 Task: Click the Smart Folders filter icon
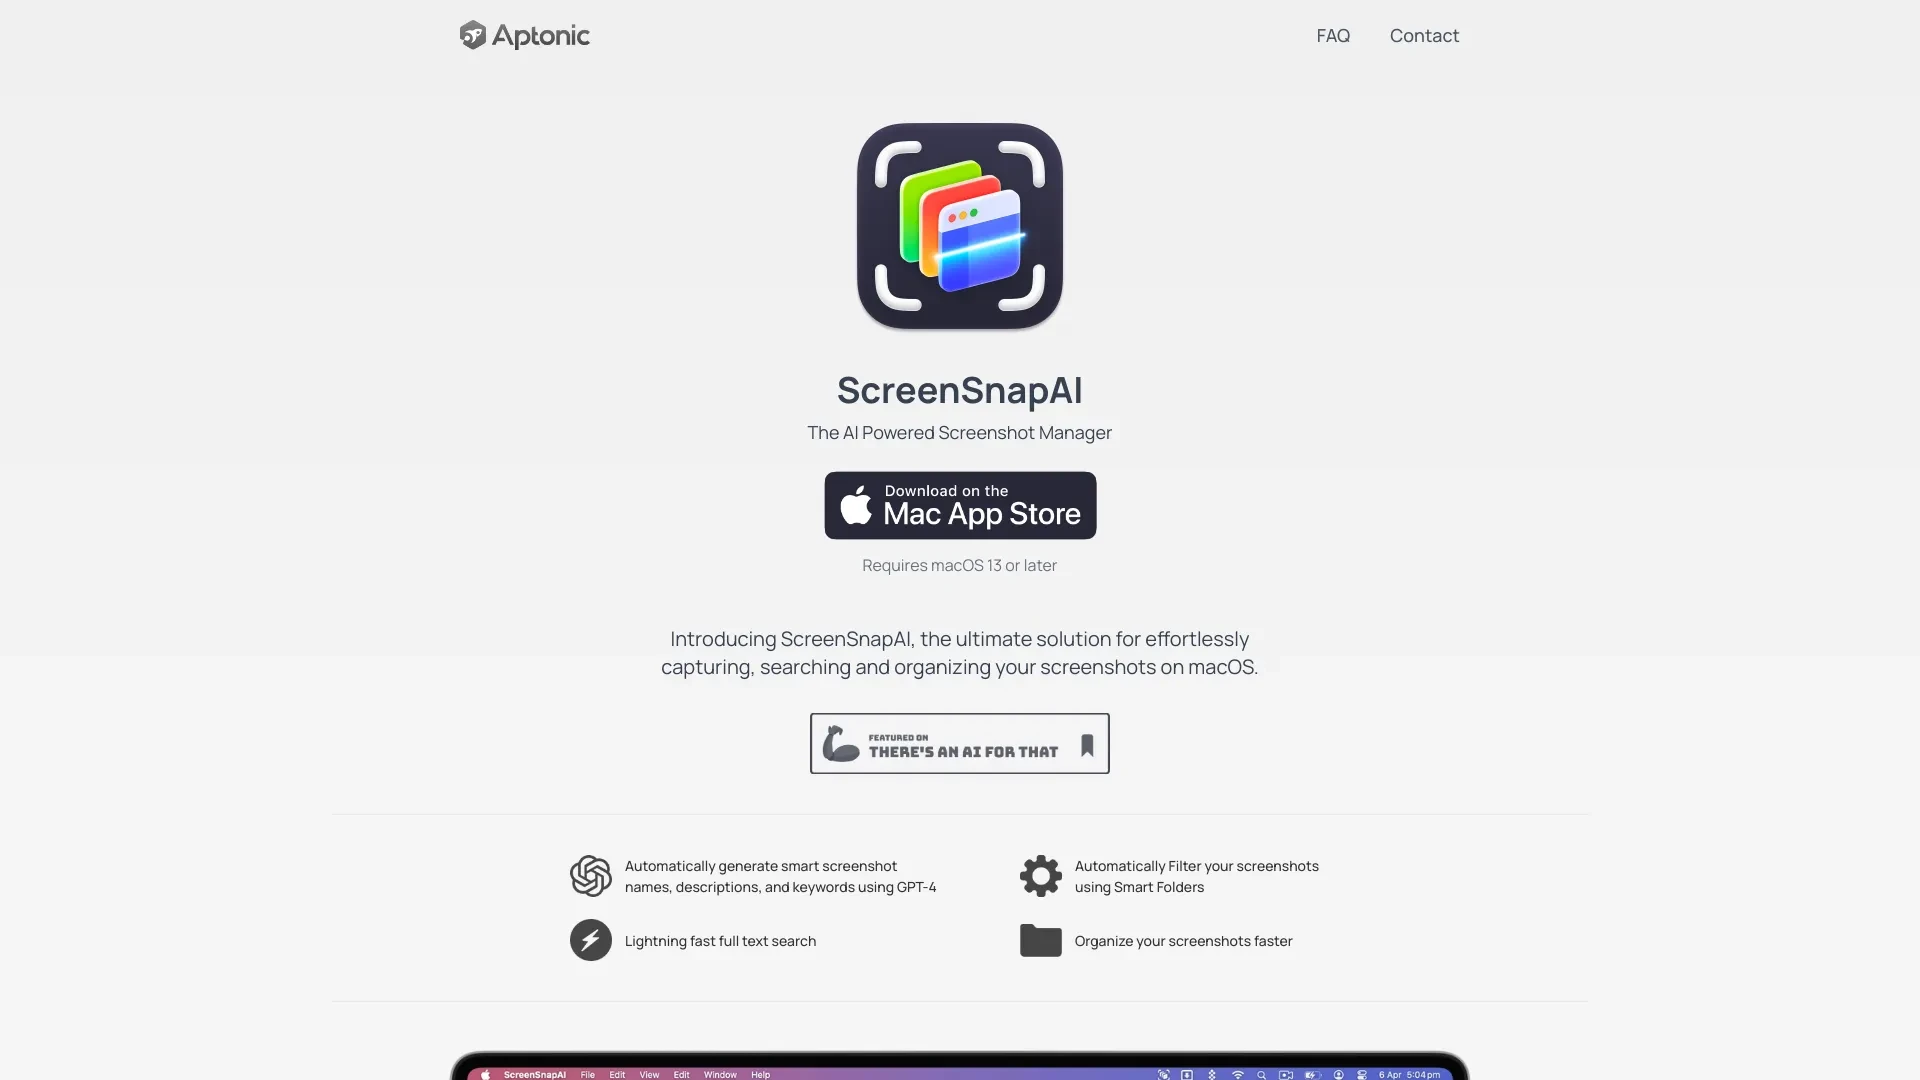tap(1040, 876)
